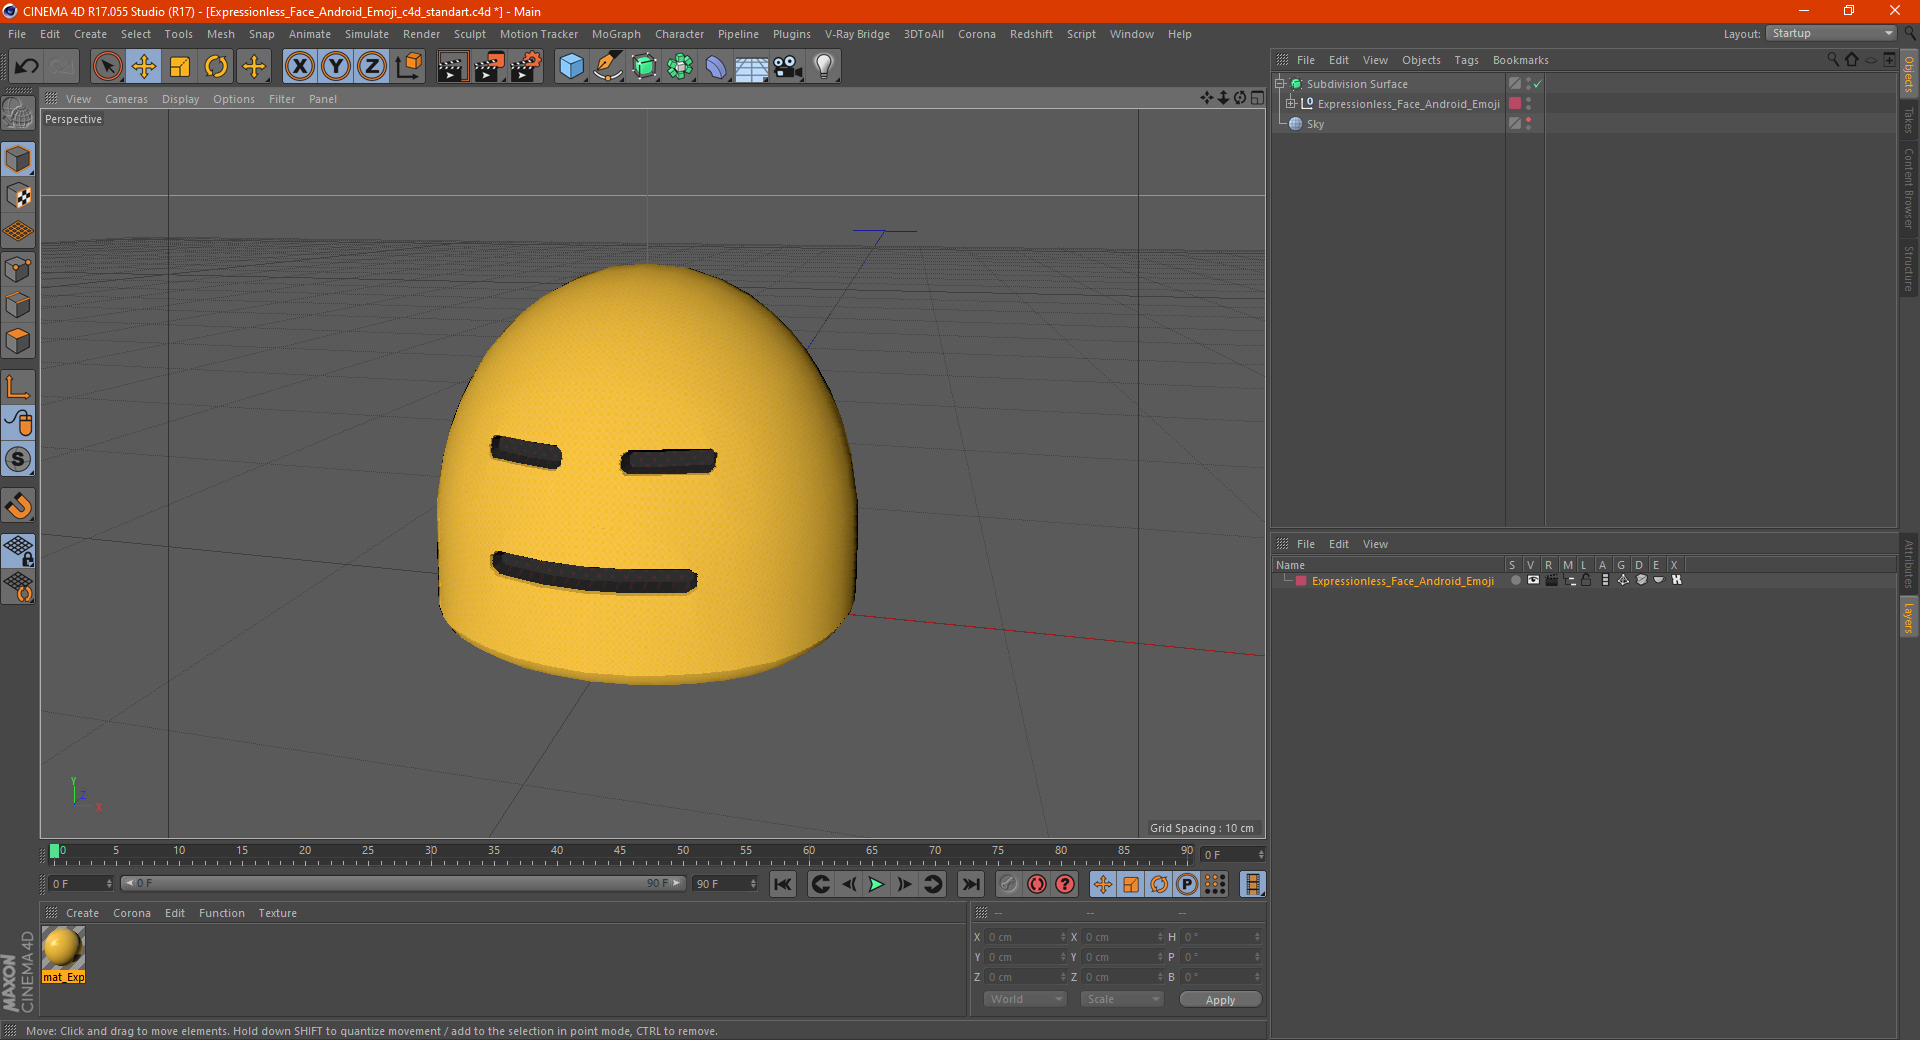
Task: Toggle Z axis lock
Action: pos(372,67)
